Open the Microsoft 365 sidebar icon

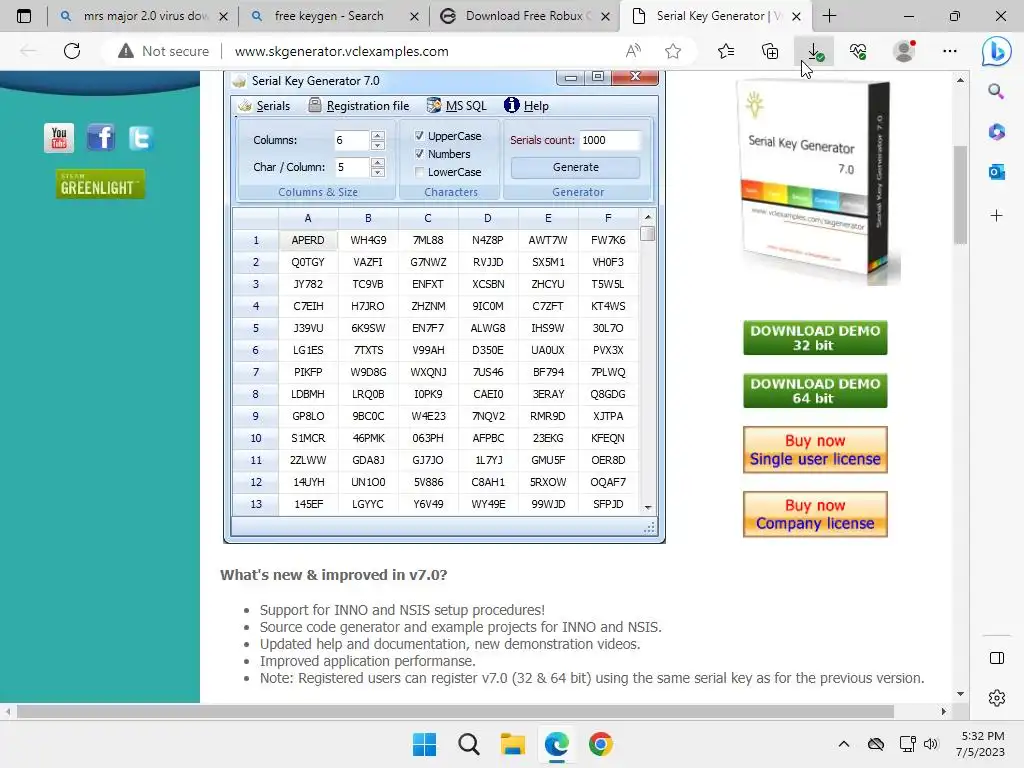996,132
